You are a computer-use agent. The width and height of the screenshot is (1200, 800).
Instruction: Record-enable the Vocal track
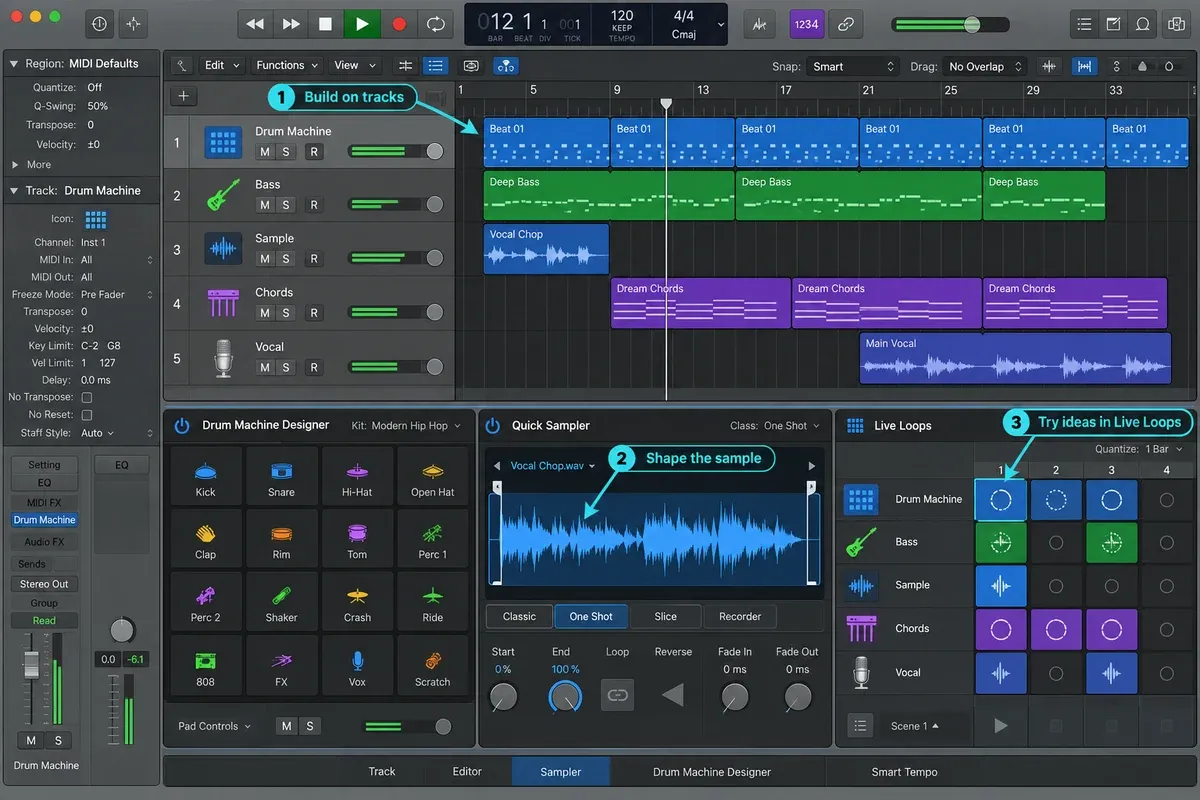pos(314,367)
